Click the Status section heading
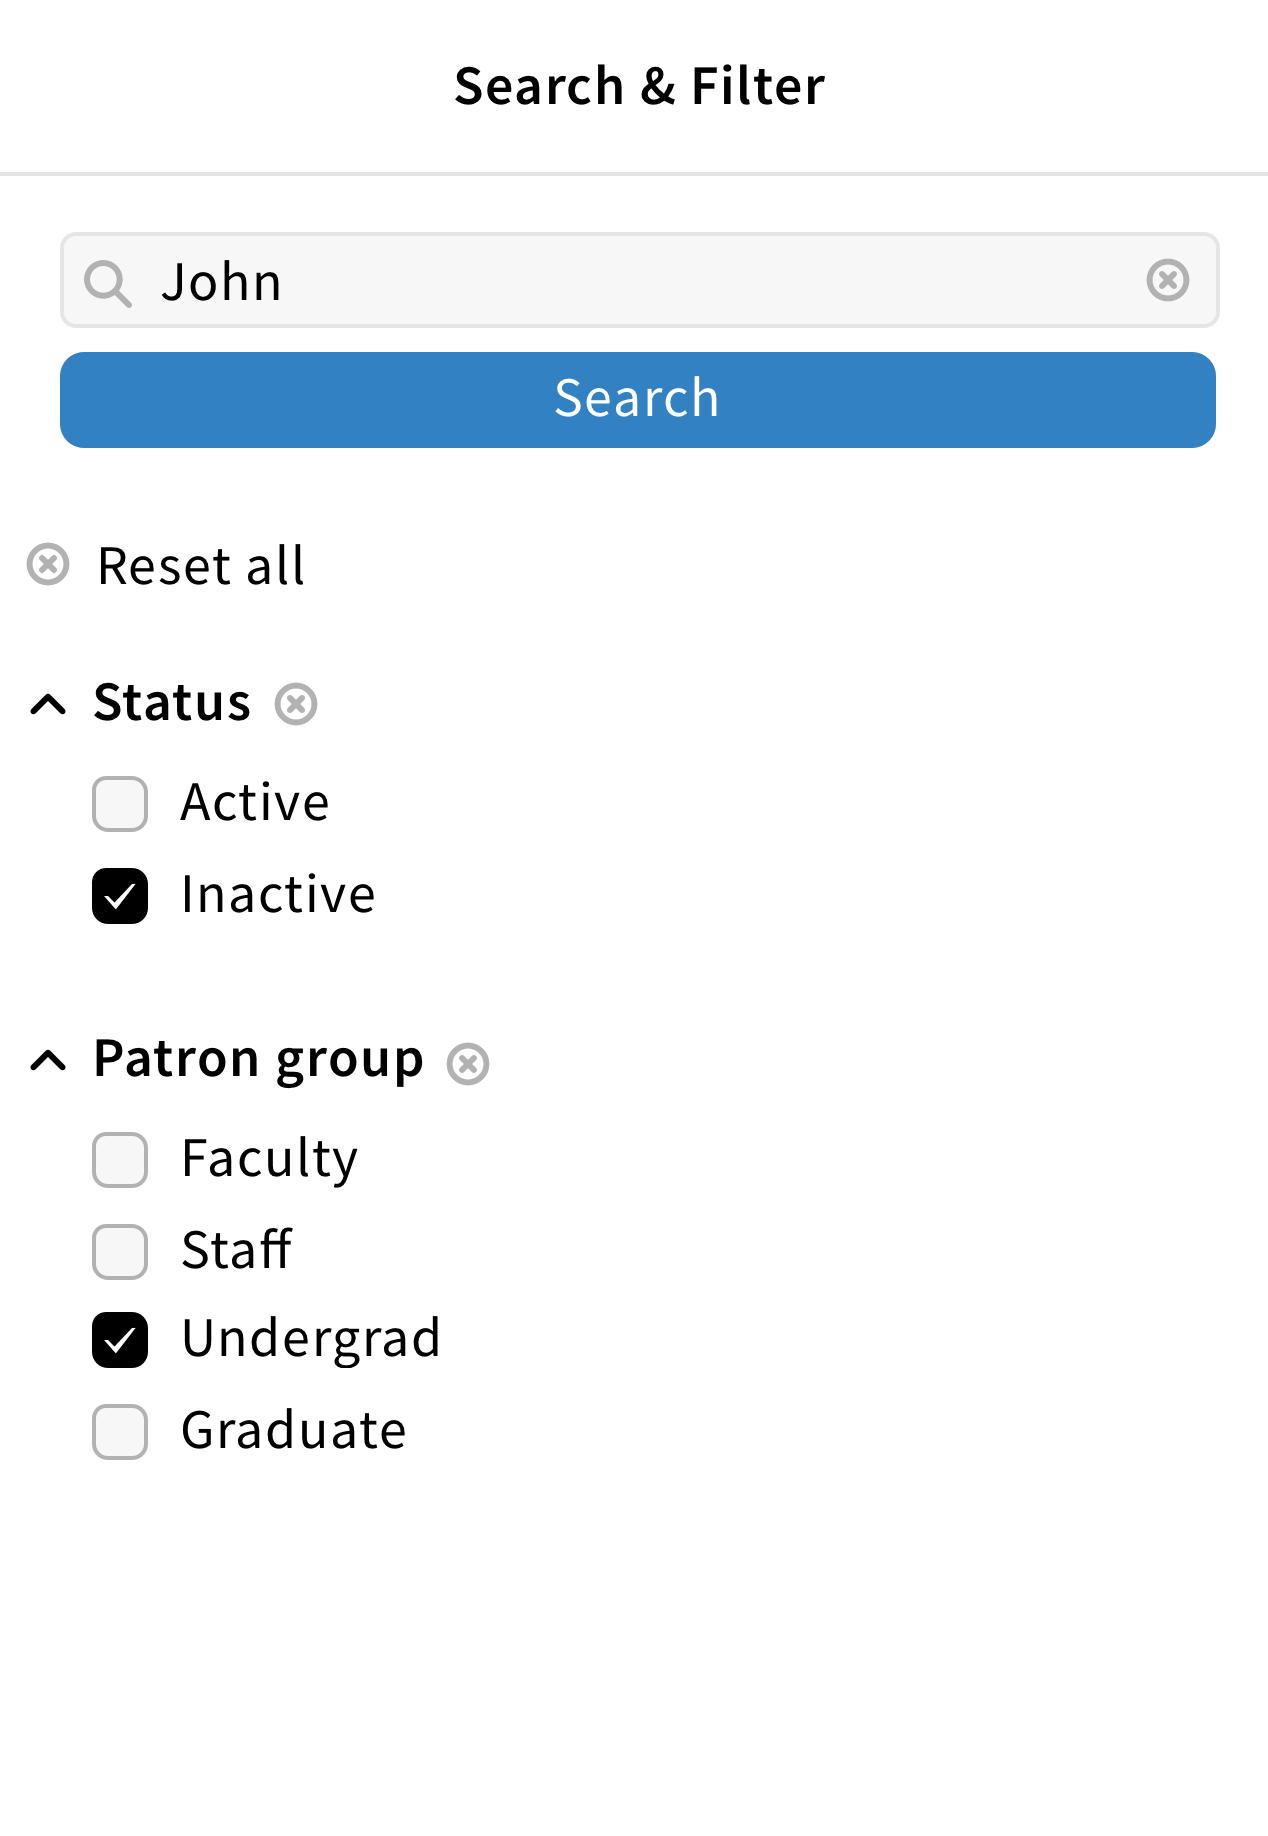This screenshot has height=1836, width=1268. click(172, 702)
